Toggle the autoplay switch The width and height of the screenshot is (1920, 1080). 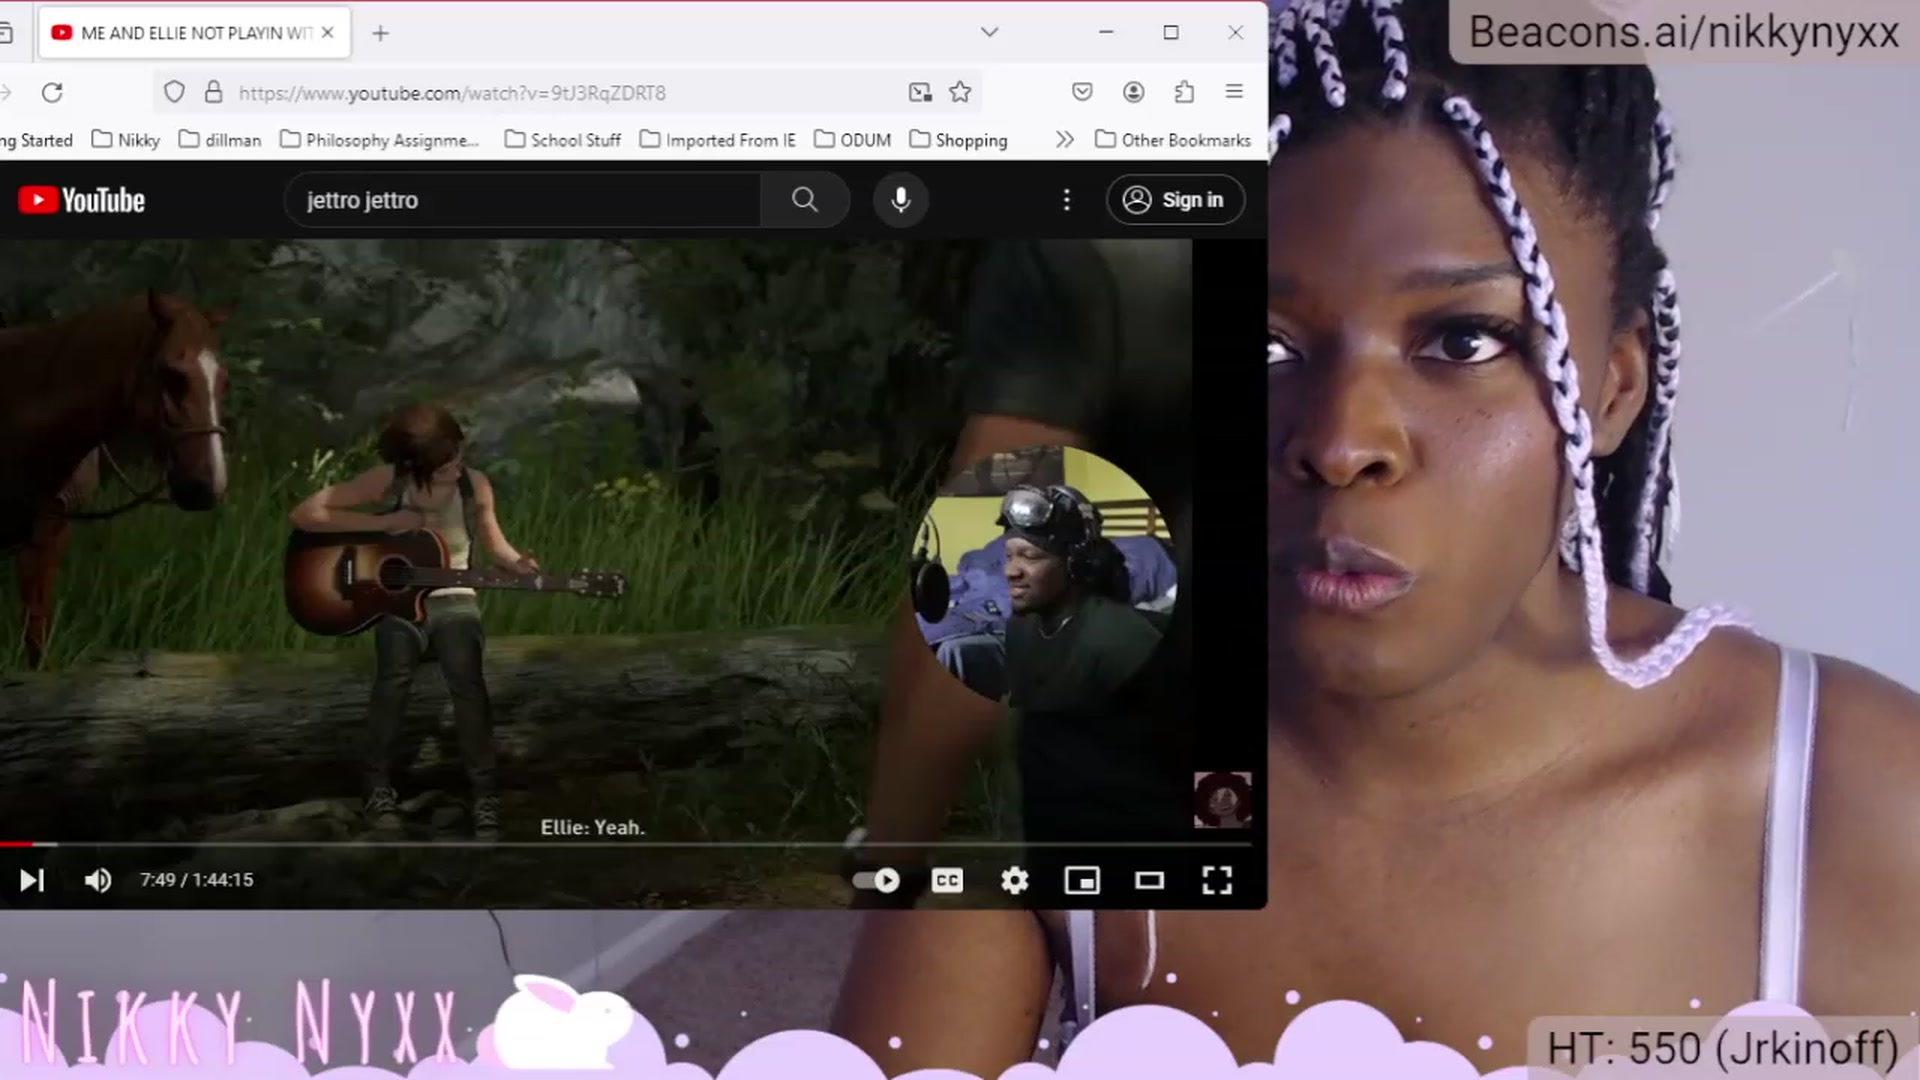(x=876, y=880)
